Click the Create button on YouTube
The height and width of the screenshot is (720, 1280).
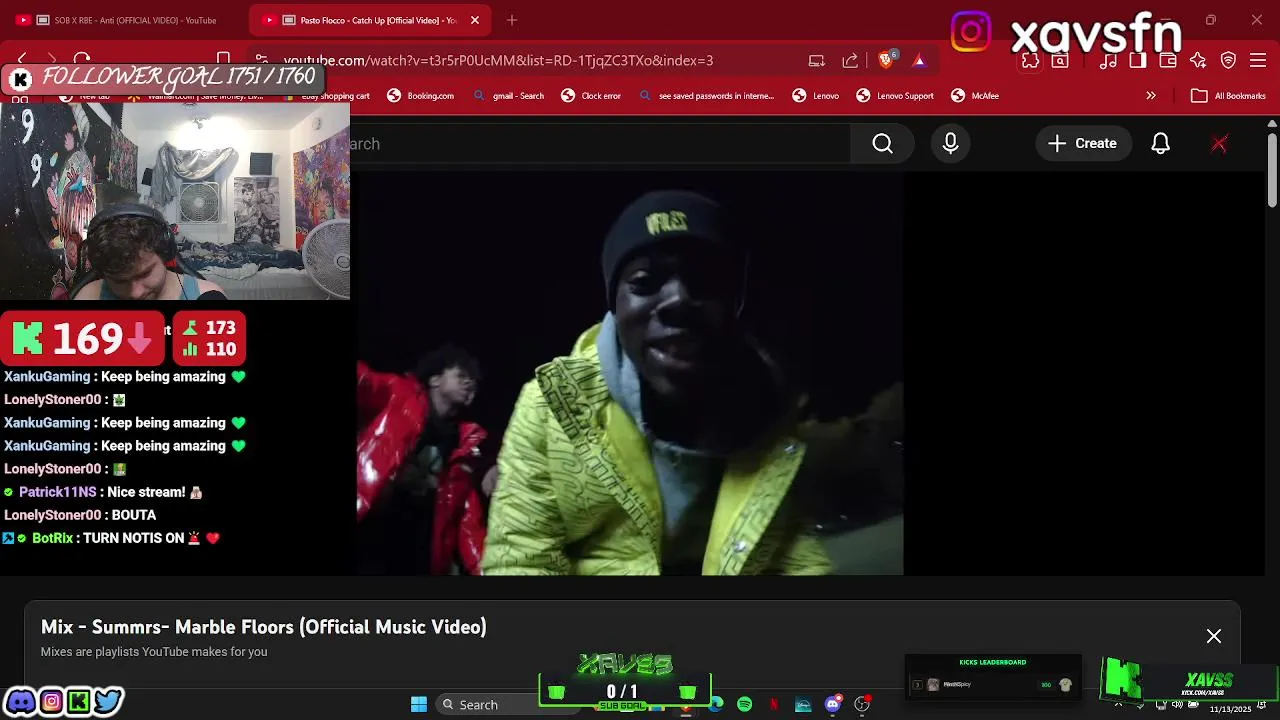pos(1083,144)
